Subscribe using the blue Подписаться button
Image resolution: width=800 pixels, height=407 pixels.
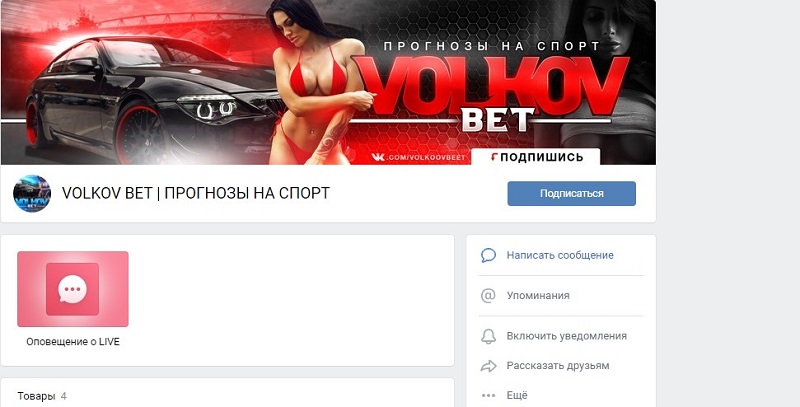pyautogui.click(x=571, y=193)
